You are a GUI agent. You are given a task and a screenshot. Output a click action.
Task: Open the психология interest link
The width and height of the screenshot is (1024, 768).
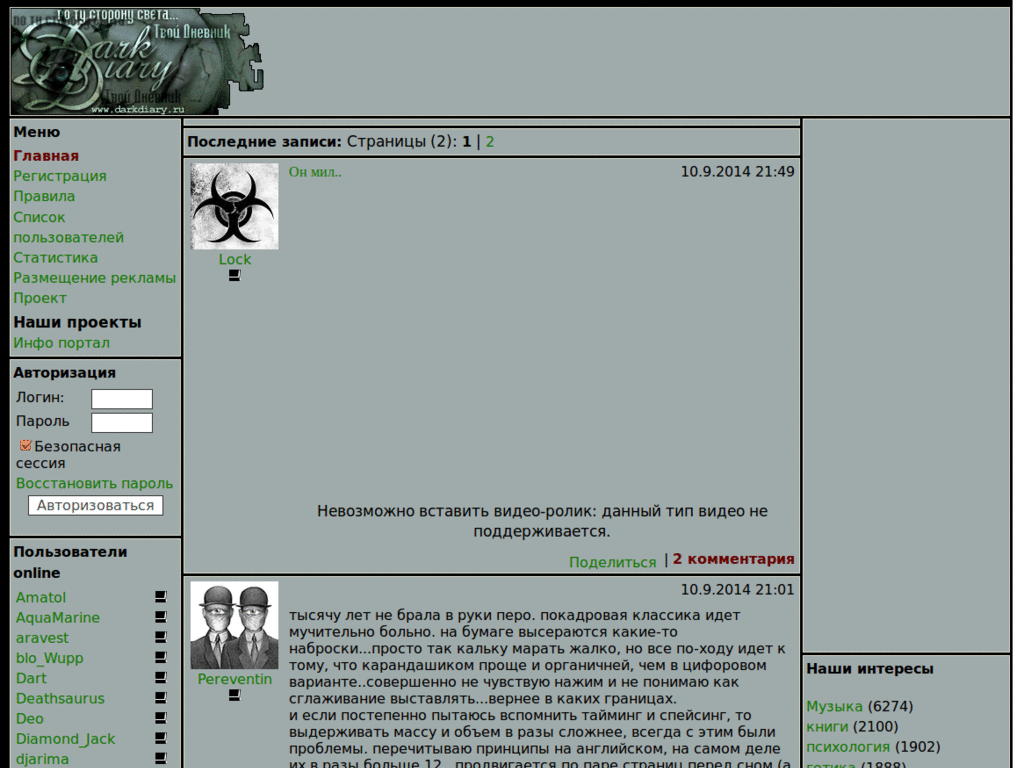[x=848, y=747]
